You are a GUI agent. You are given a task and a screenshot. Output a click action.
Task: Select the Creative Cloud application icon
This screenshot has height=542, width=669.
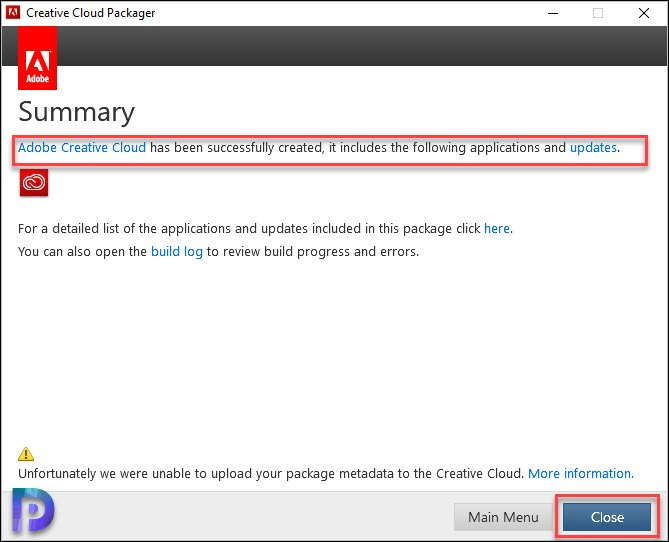tap(34, 183)
